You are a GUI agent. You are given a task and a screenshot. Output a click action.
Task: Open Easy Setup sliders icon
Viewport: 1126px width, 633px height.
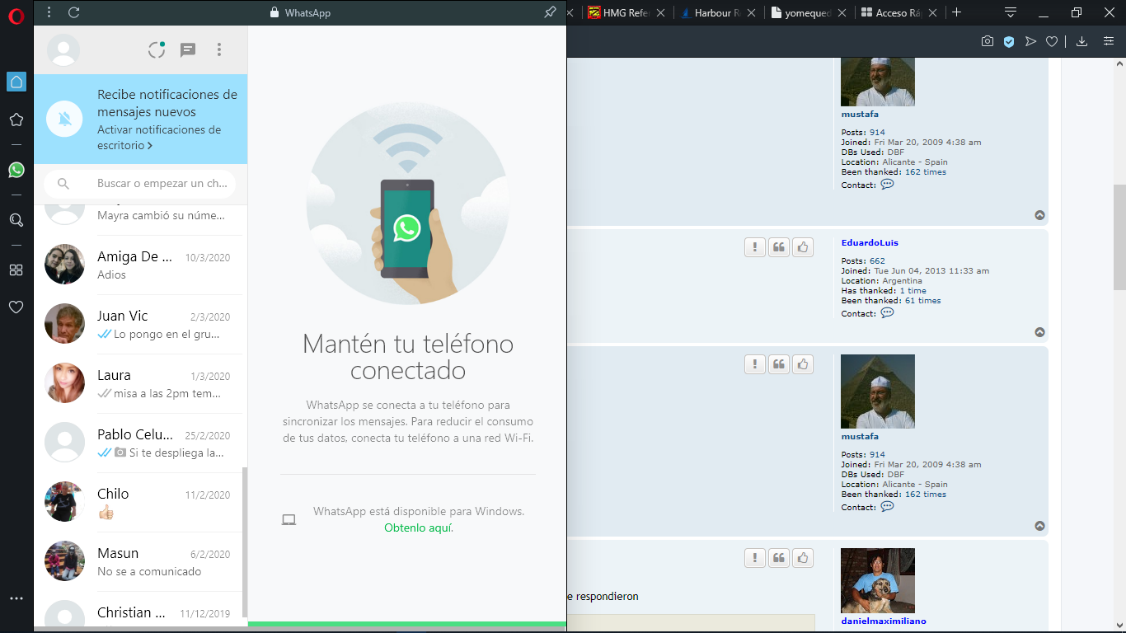coord(1109,42)
